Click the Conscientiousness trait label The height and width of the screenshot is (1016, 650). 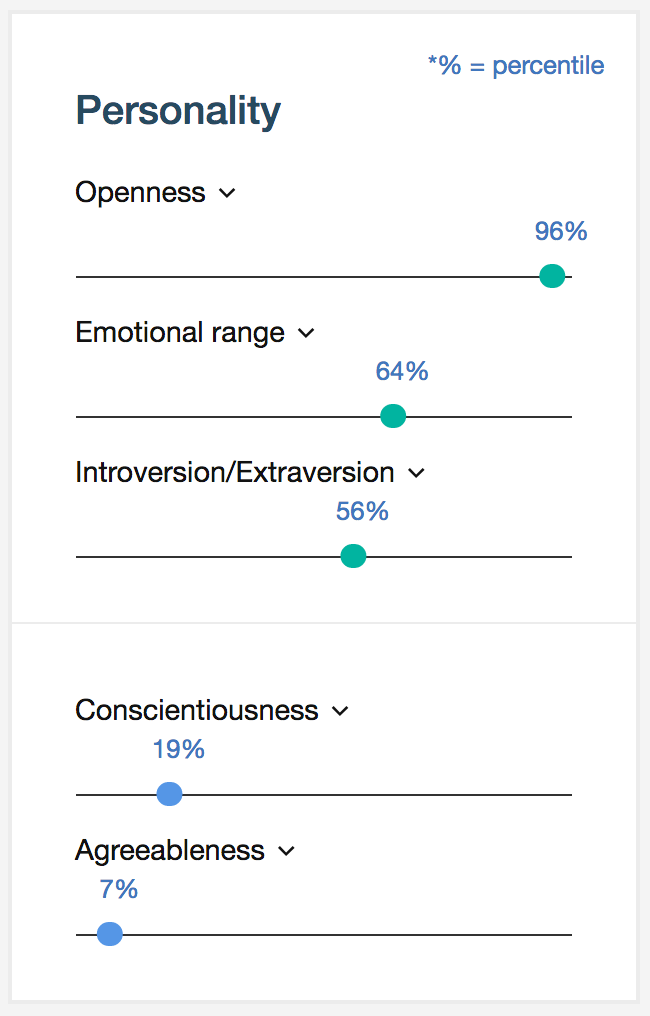click(197, 710)
